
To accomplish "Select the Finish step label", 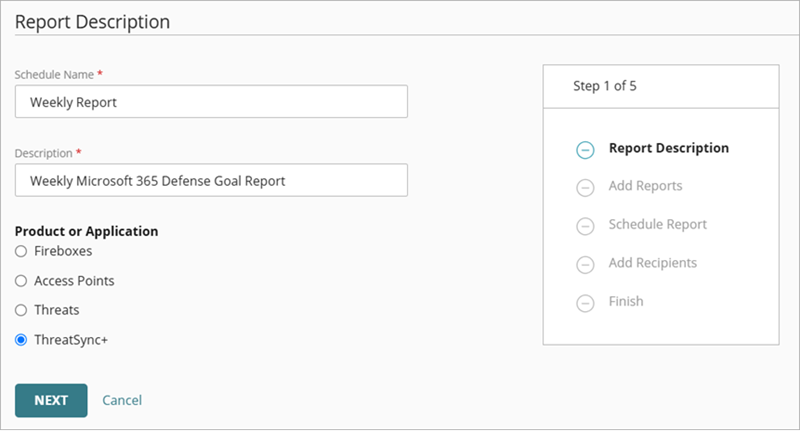I will pos(626,301).
